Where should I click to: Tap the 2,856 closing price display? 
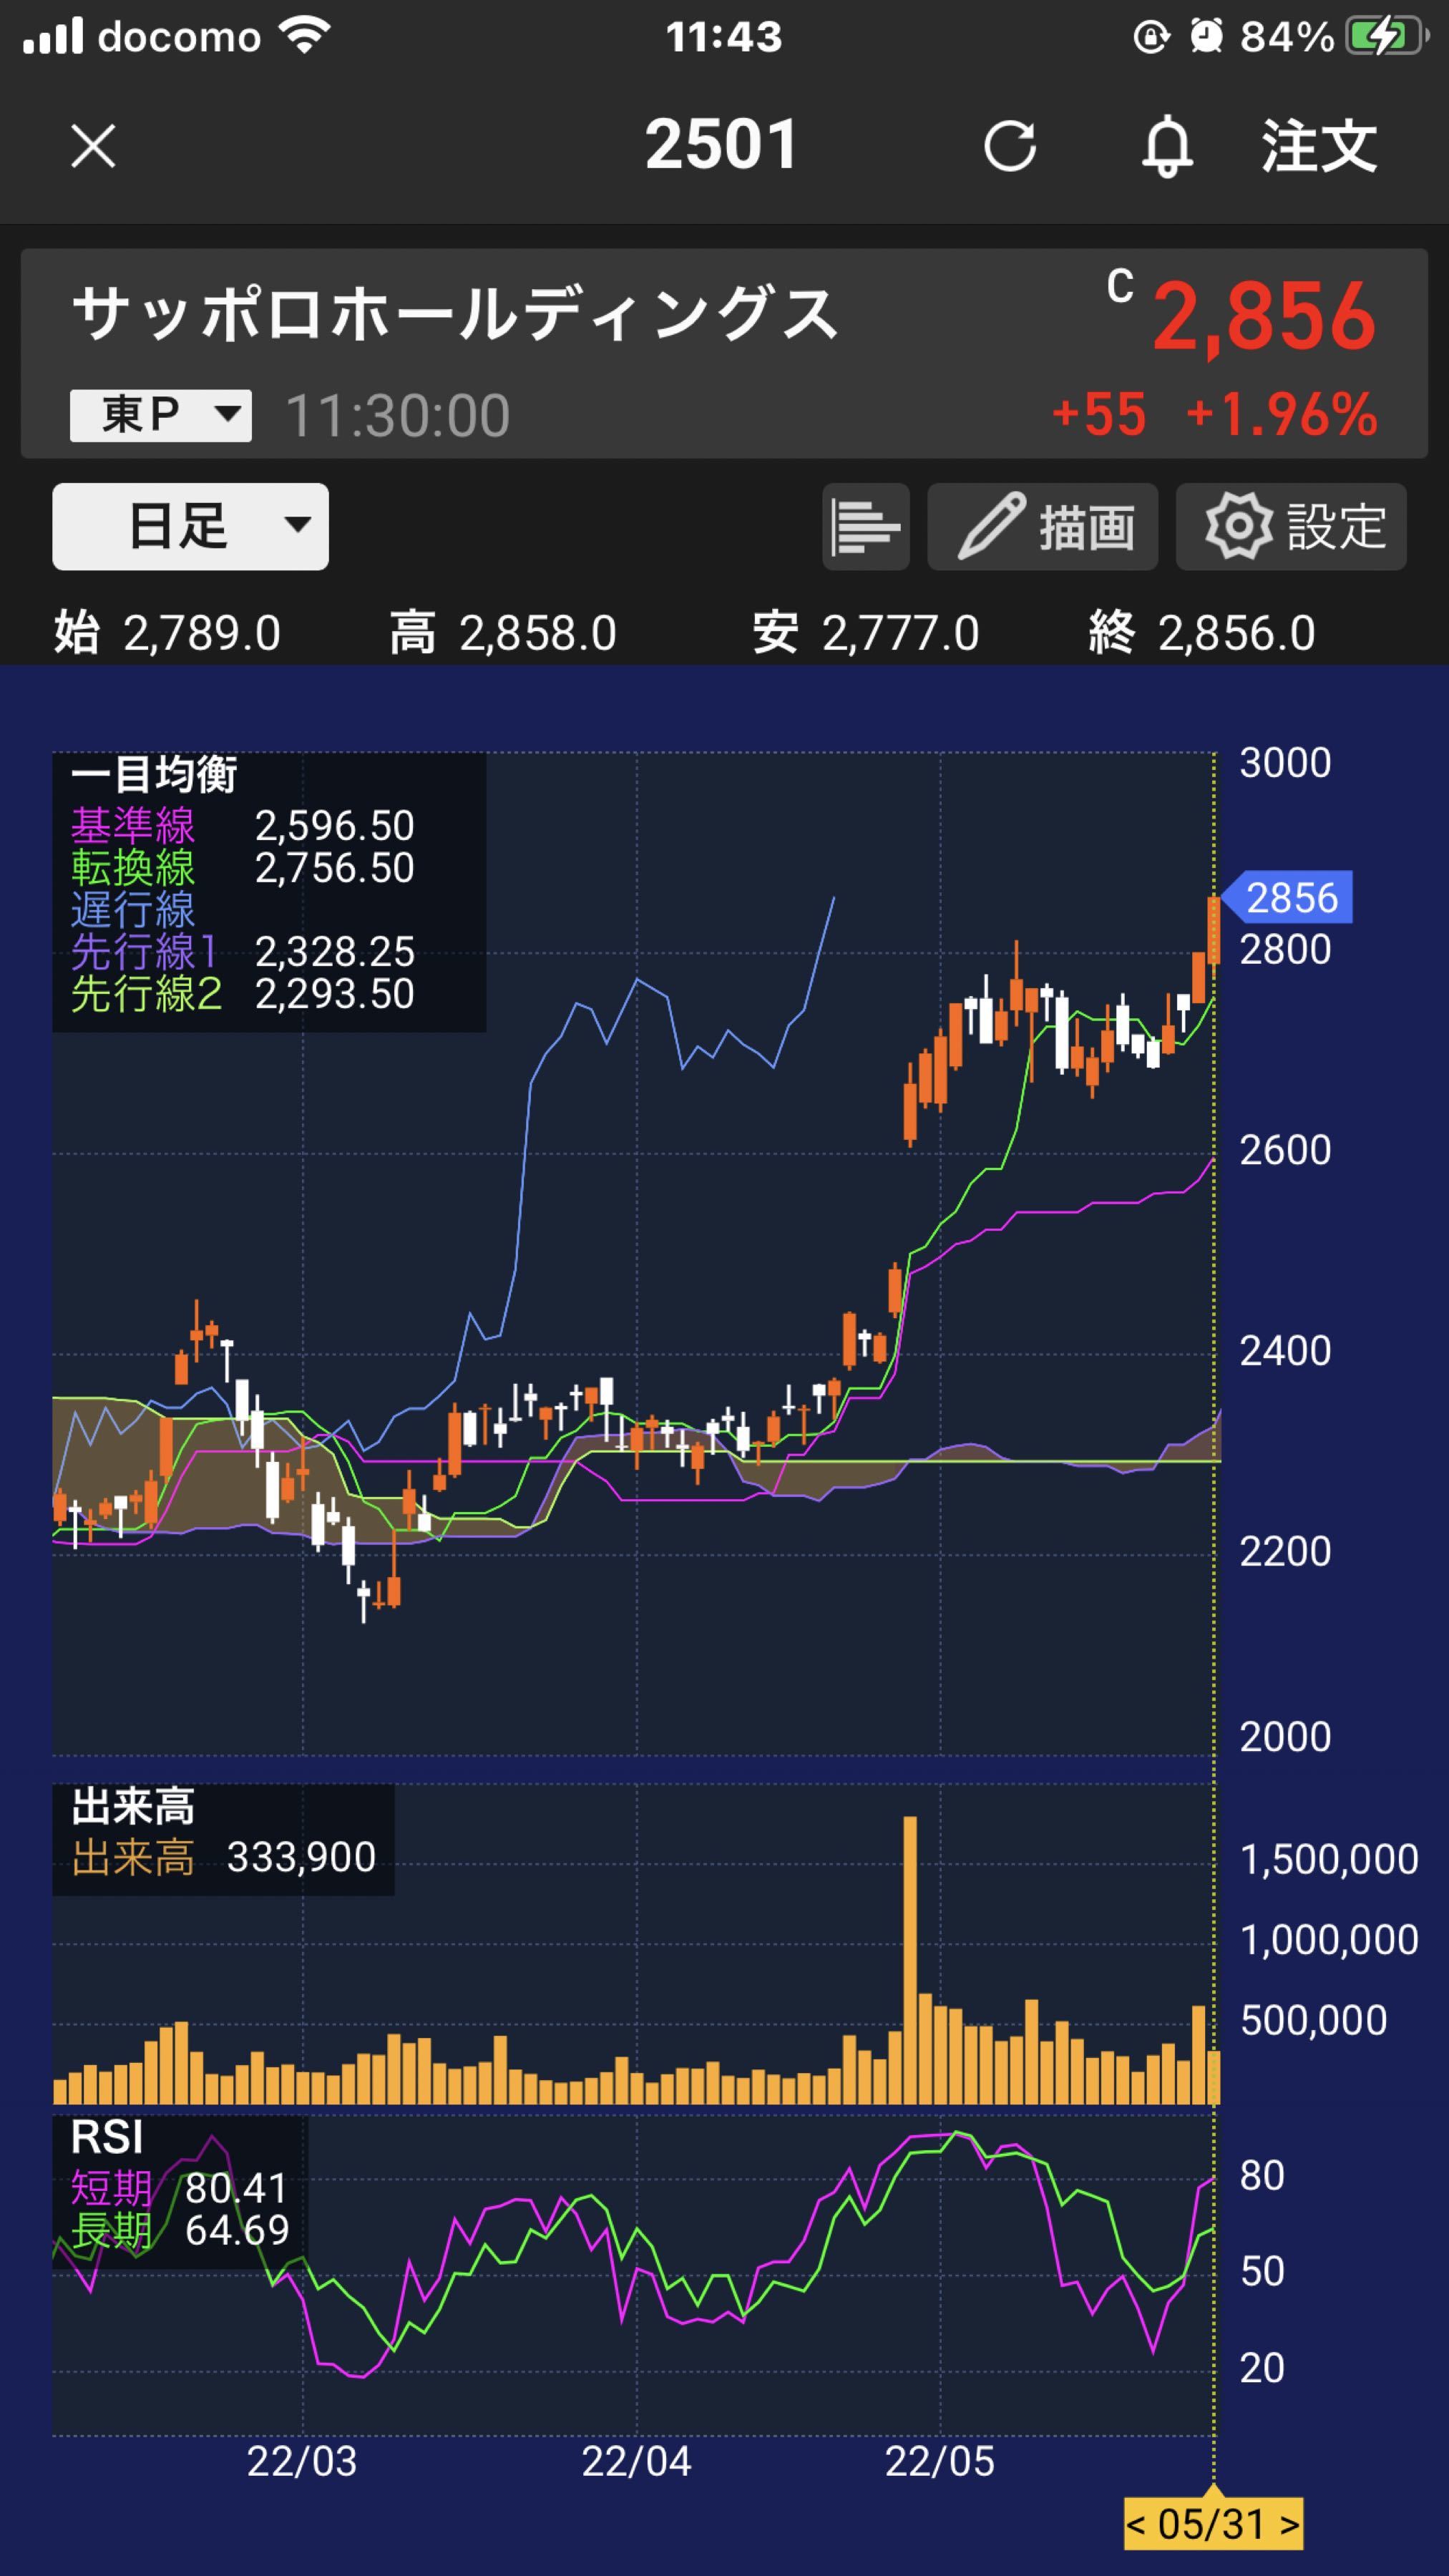pos(1264,317)
